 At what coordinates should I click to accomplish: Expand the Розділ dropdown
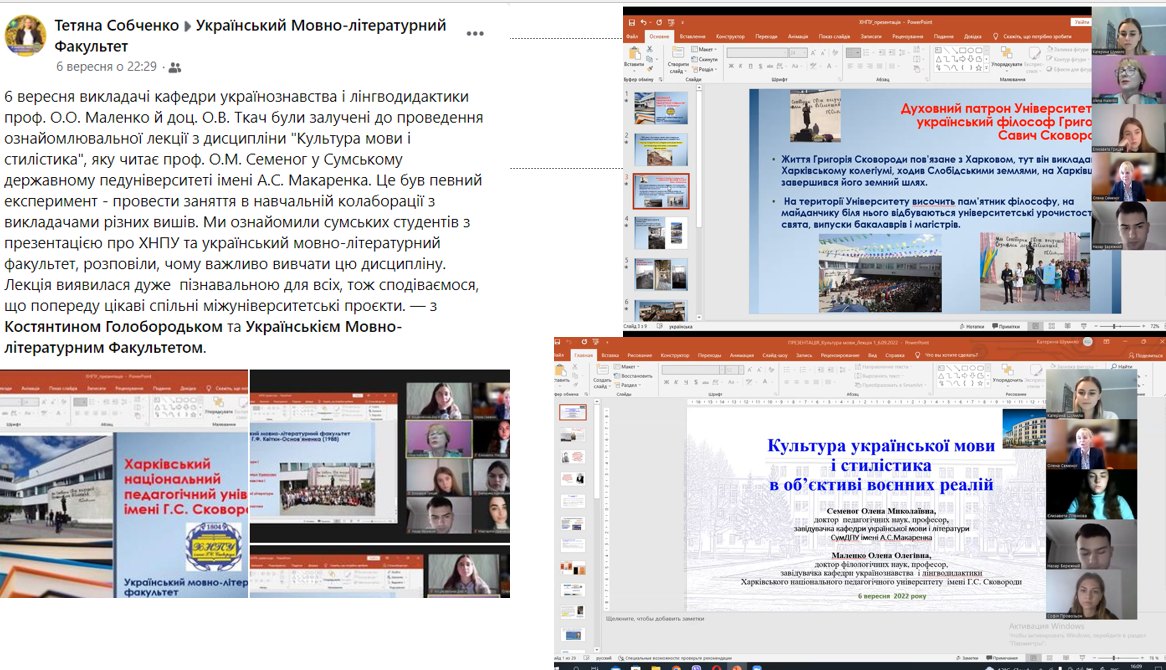pyautogui.click(x=706, y=69)
